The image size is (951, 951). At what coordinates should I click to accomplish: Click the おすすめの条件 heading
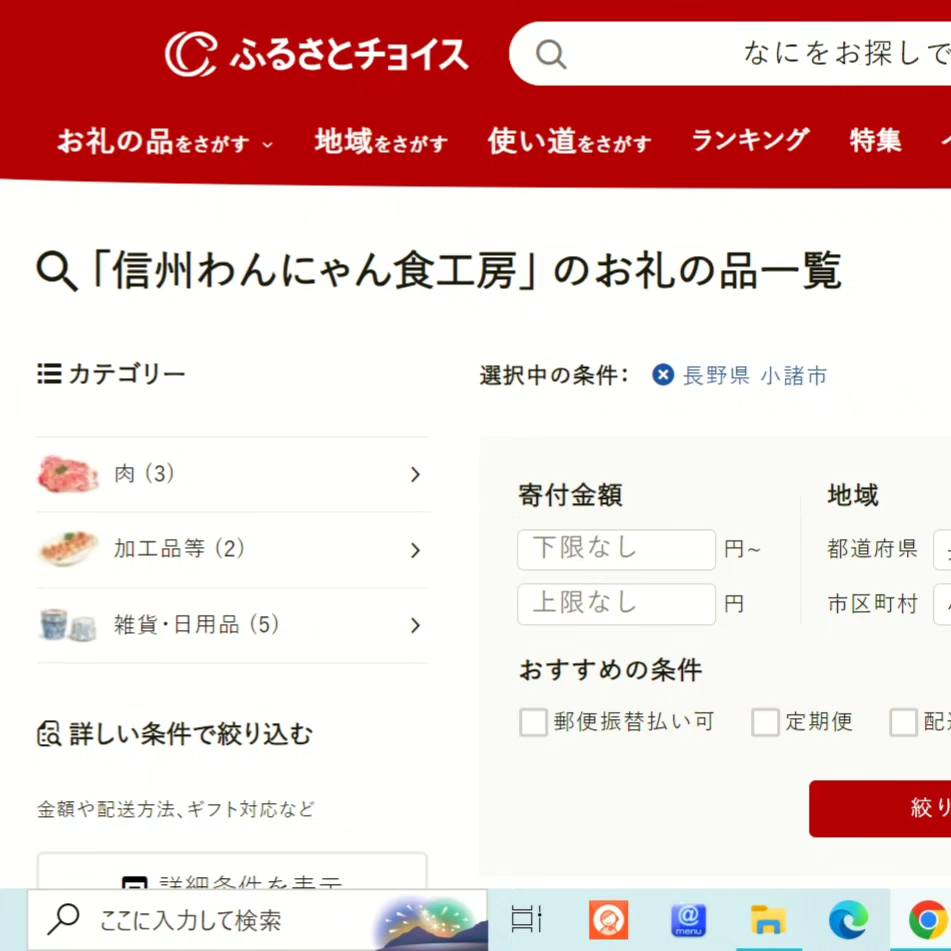pos(611,670)
